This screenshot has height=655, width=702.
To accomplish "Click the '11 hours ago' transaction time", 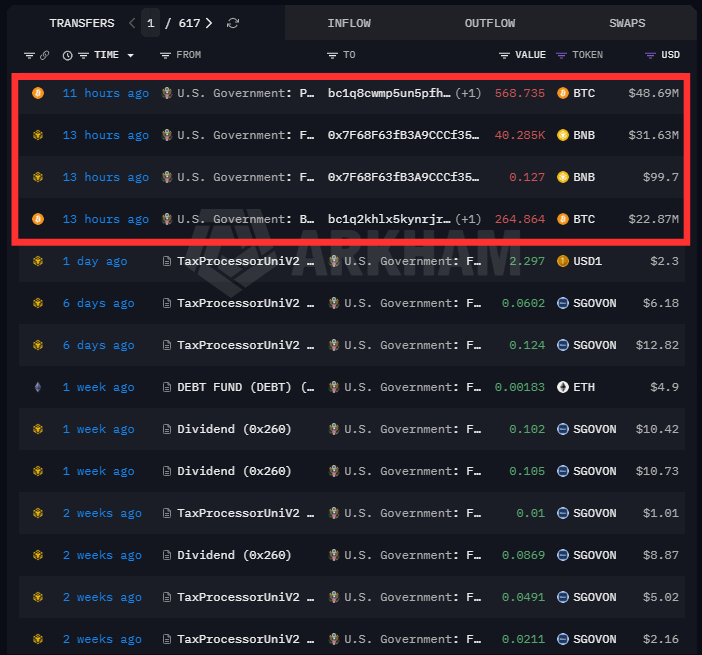I will click(106, 93).
